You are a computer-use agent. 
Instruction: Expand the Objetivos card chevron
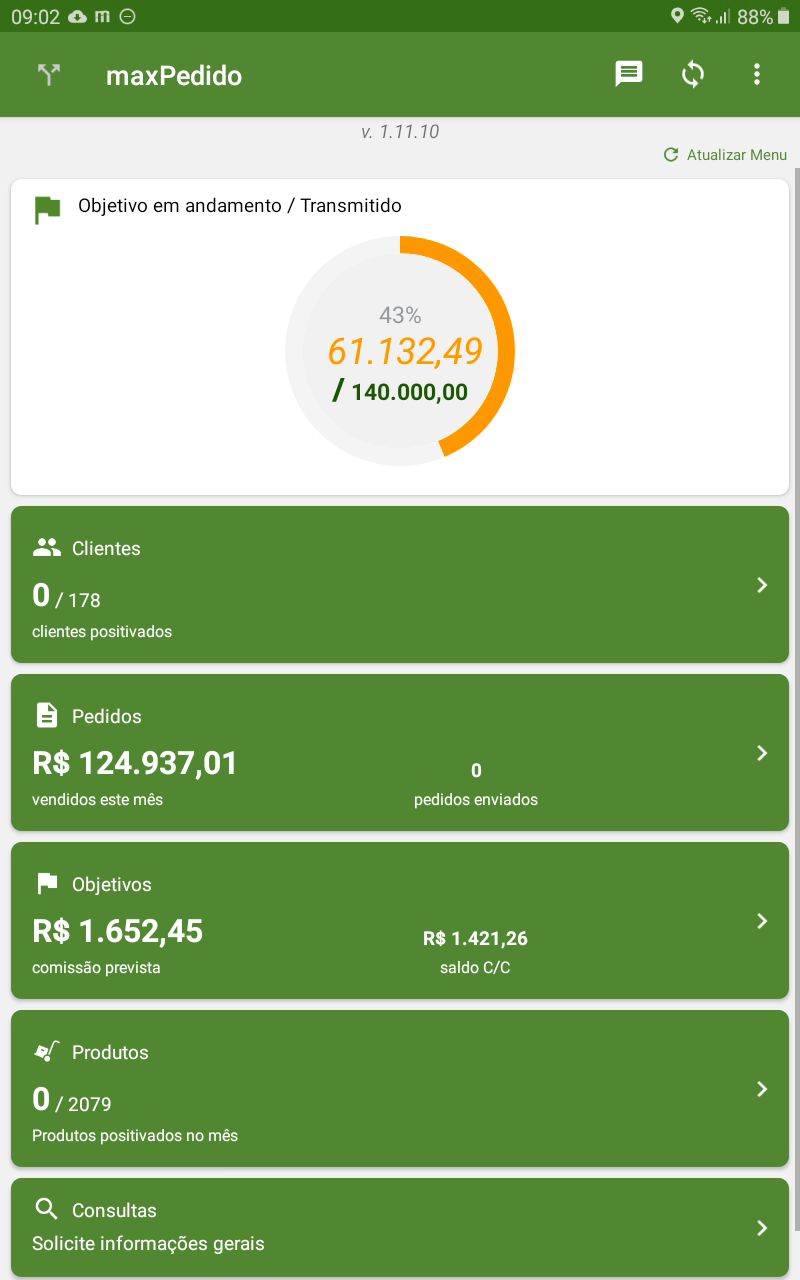tap(762, 921)
